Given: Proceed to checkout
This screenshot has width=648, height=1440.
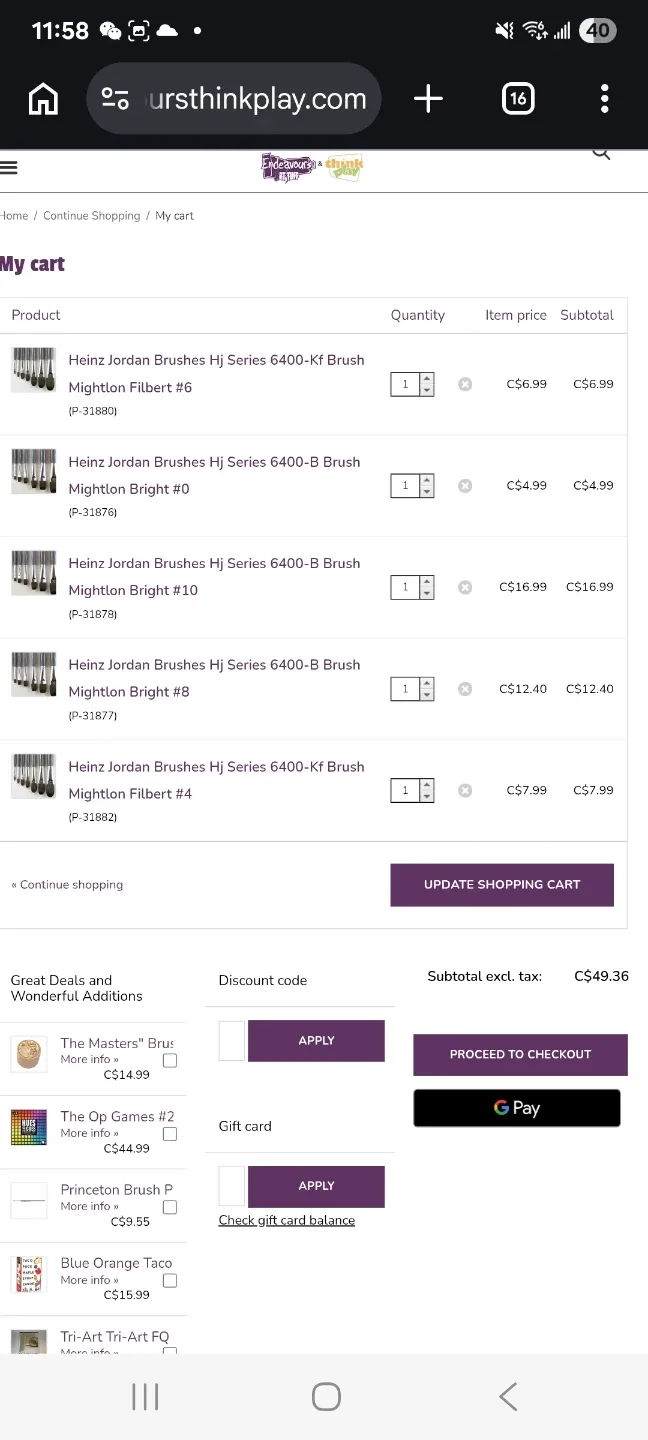Looking at the screenshot, I should click(x=520, y=1054).
